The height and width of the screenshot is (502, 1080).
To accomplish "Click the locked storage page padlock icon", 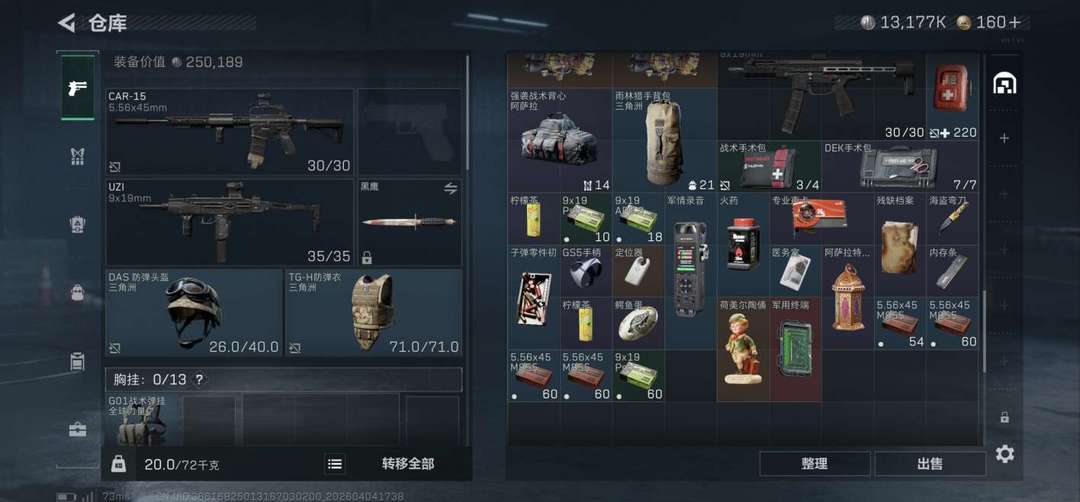I will (1004, 417).
